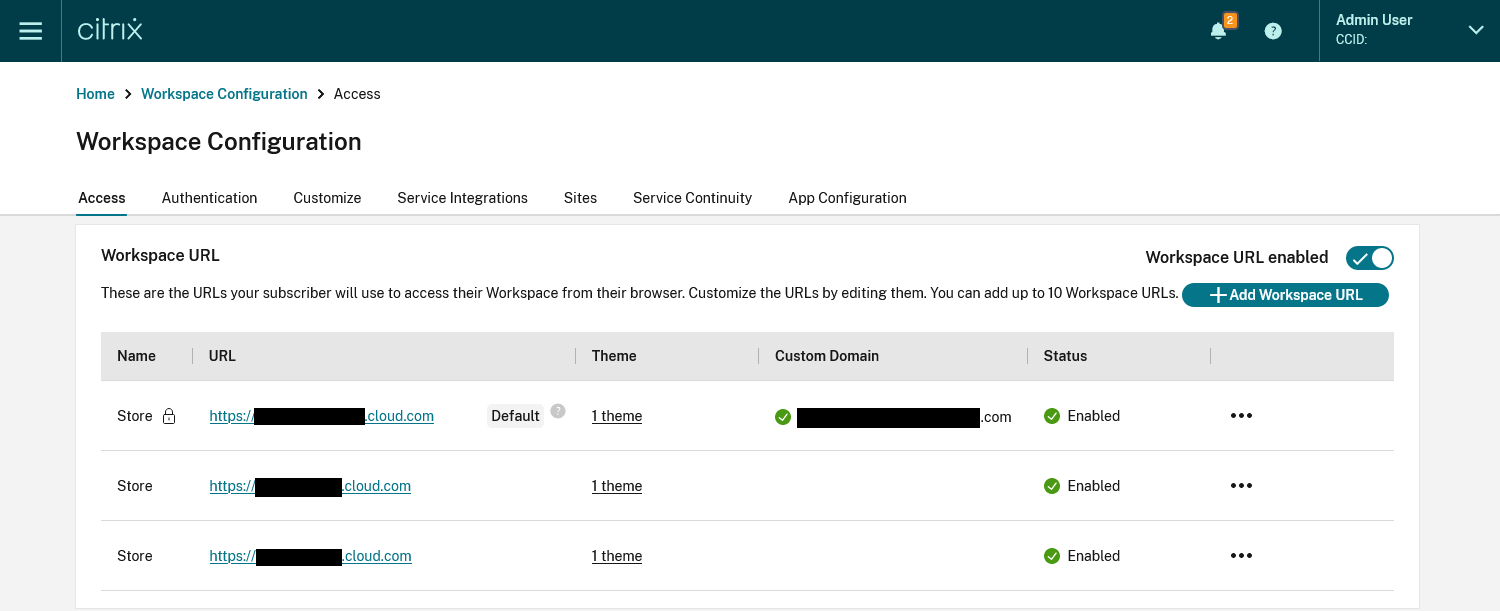
Task: Click first row Enabled status icon
Action: [x=1052, y=416]
